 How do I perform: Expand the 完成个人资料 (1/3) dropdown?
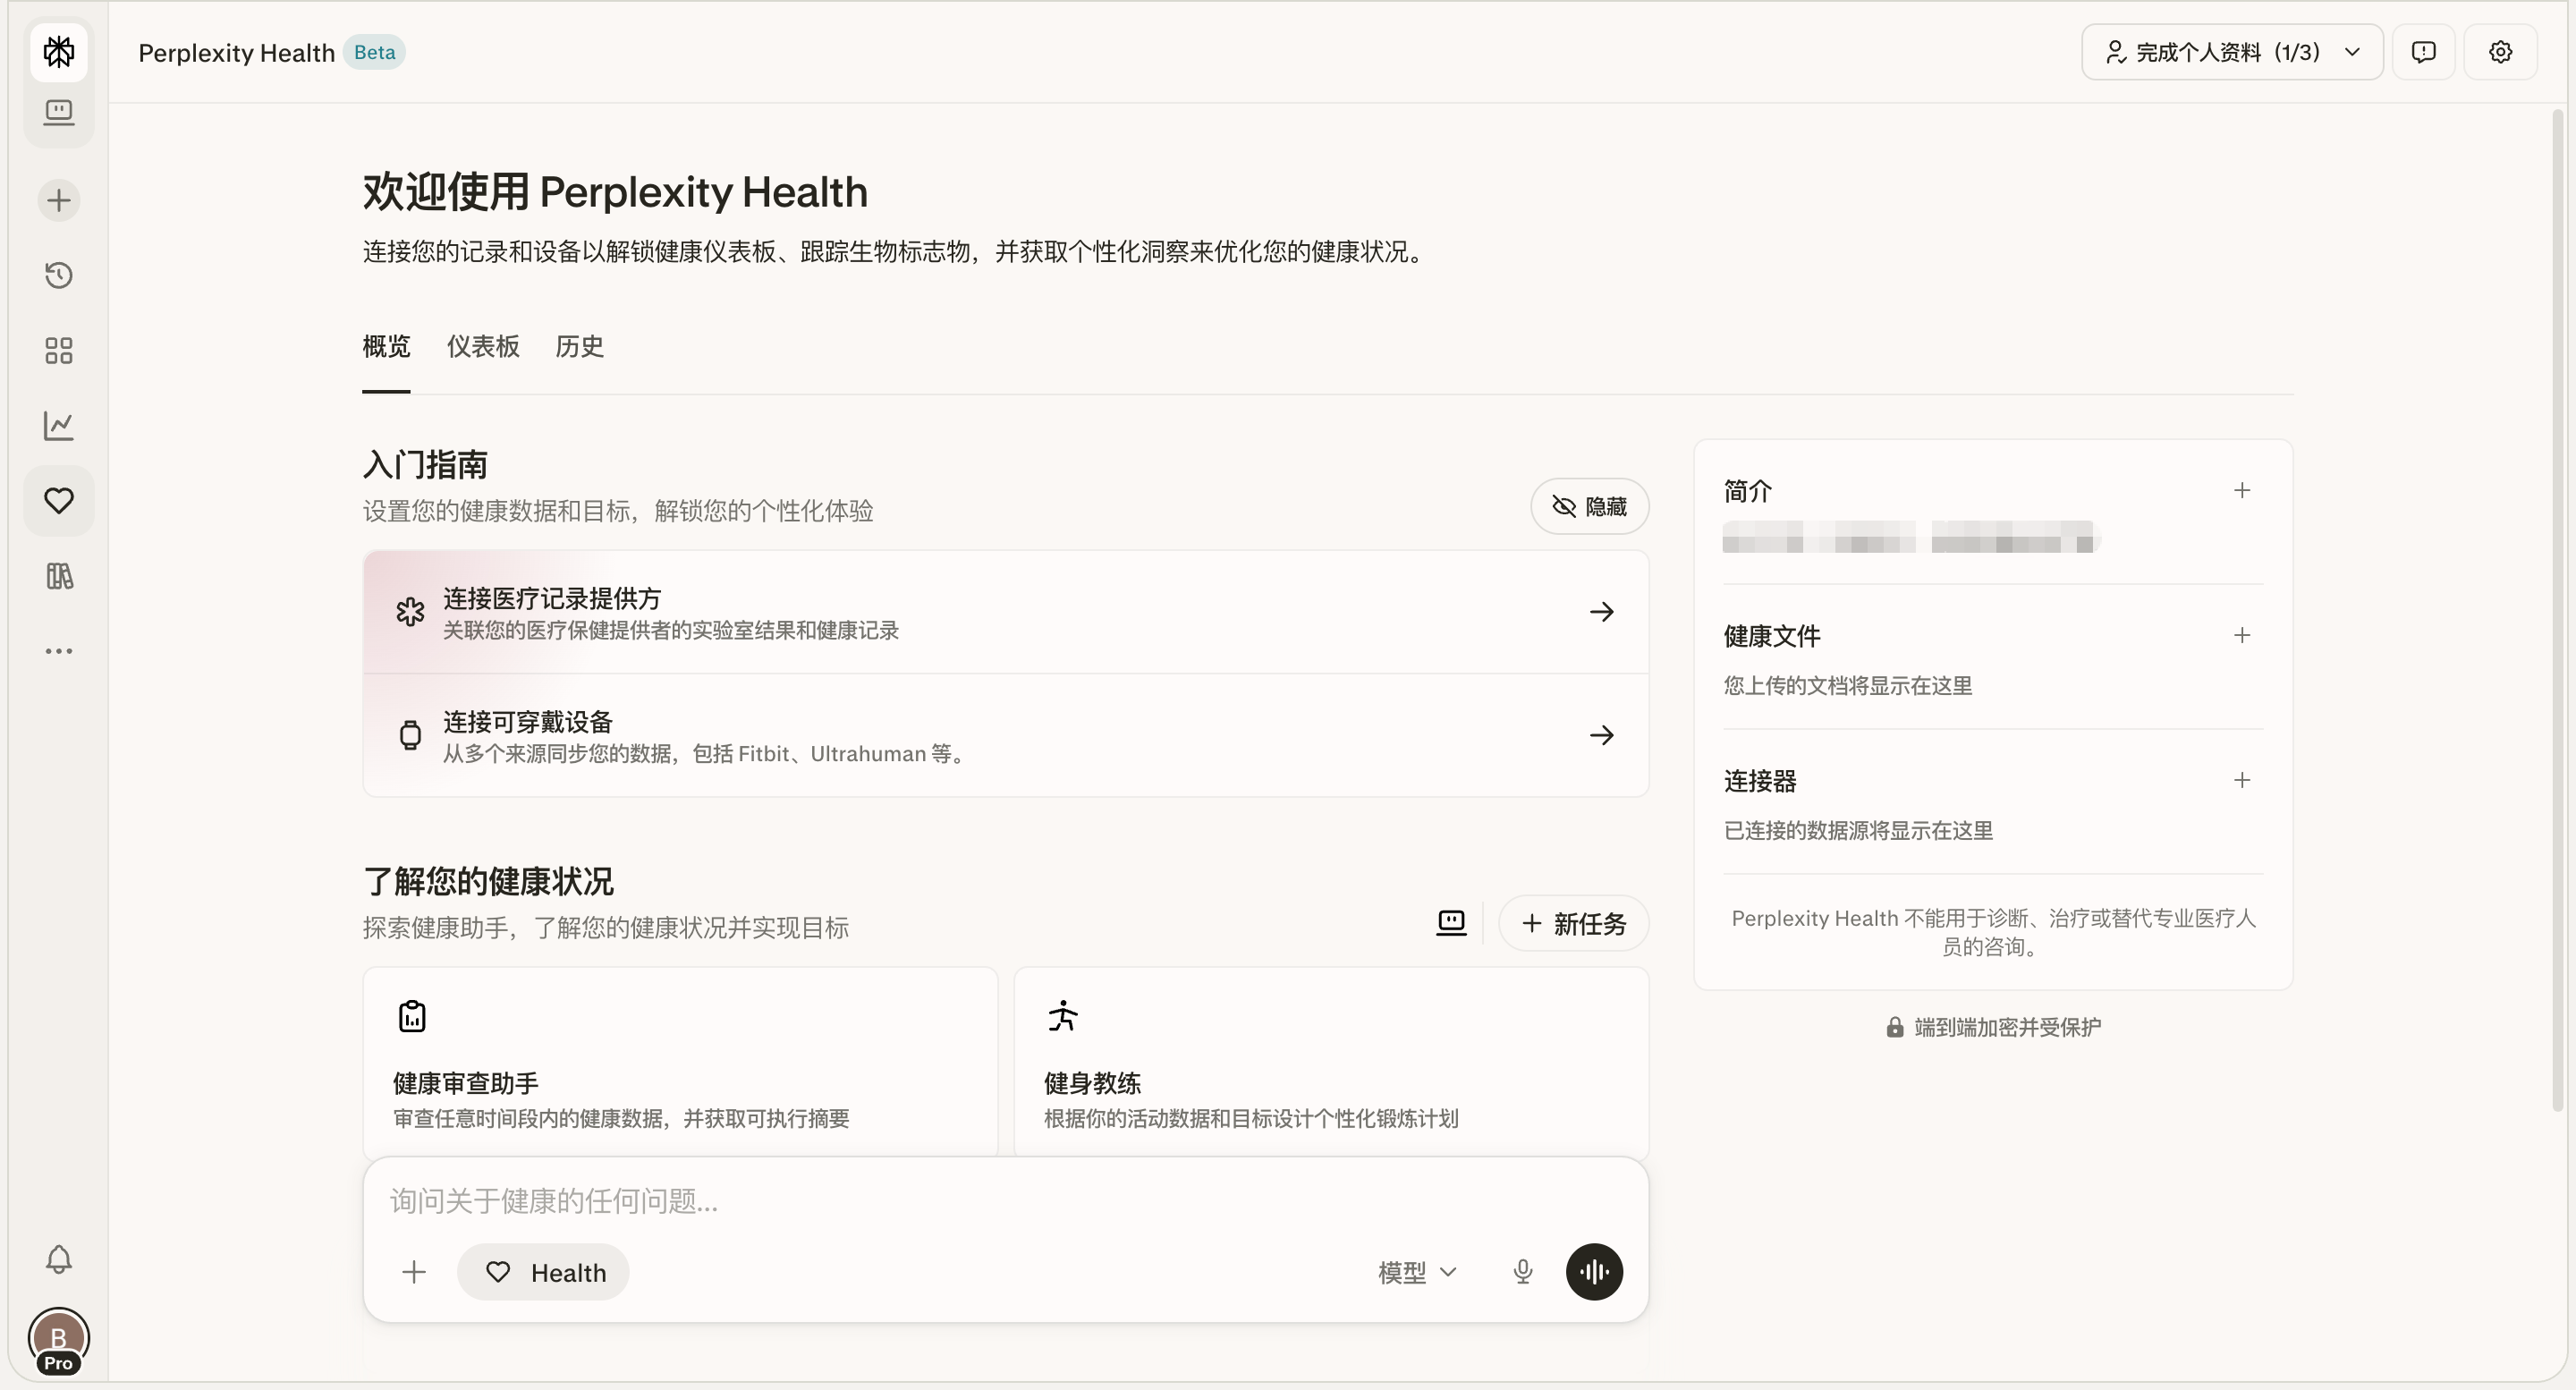pos(2231,52)
